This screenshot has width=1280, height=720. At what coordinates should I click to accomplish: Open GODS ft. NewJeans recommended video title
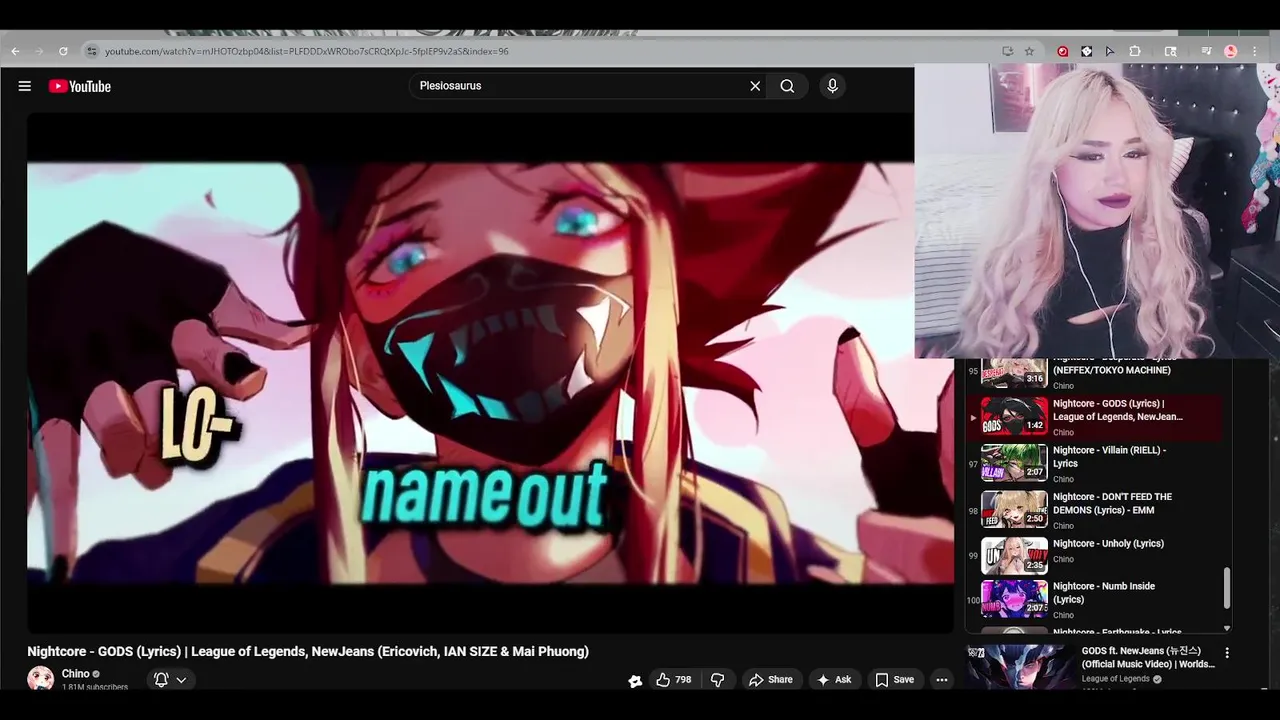[x=1148, y=657]
